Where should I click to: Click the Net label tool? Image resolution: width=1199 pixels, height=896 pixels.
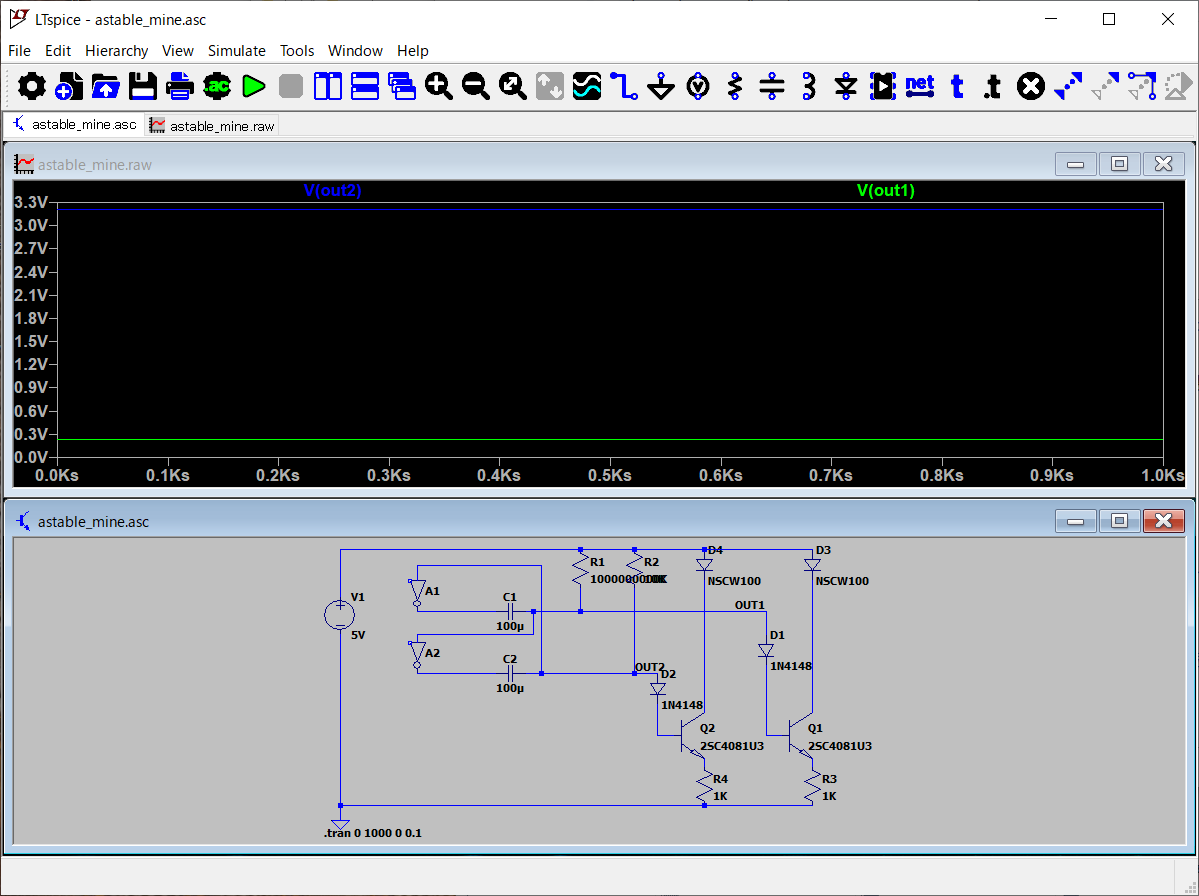coord(919,87)
